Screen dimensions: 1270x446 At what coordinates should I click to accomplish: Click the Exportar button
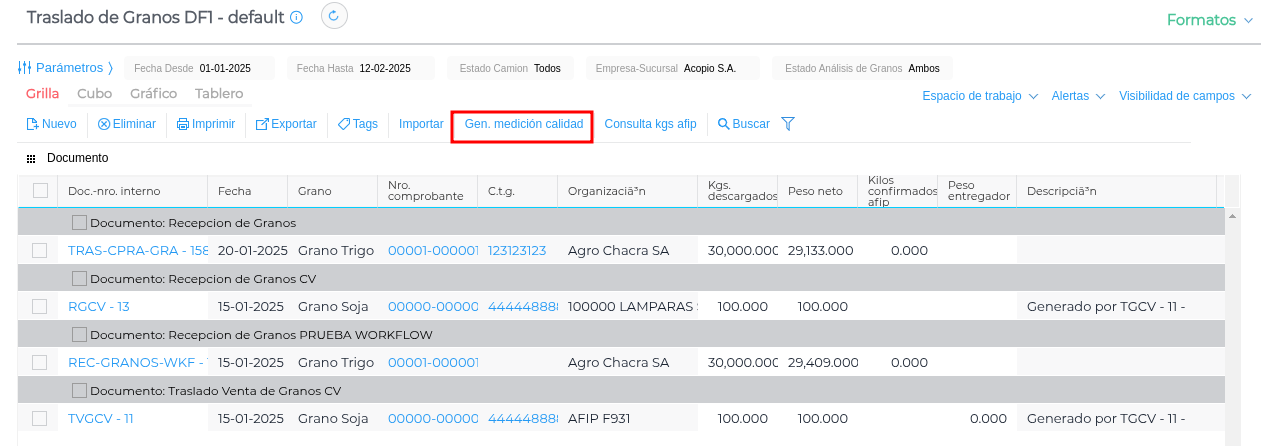[x=286, y=124]
